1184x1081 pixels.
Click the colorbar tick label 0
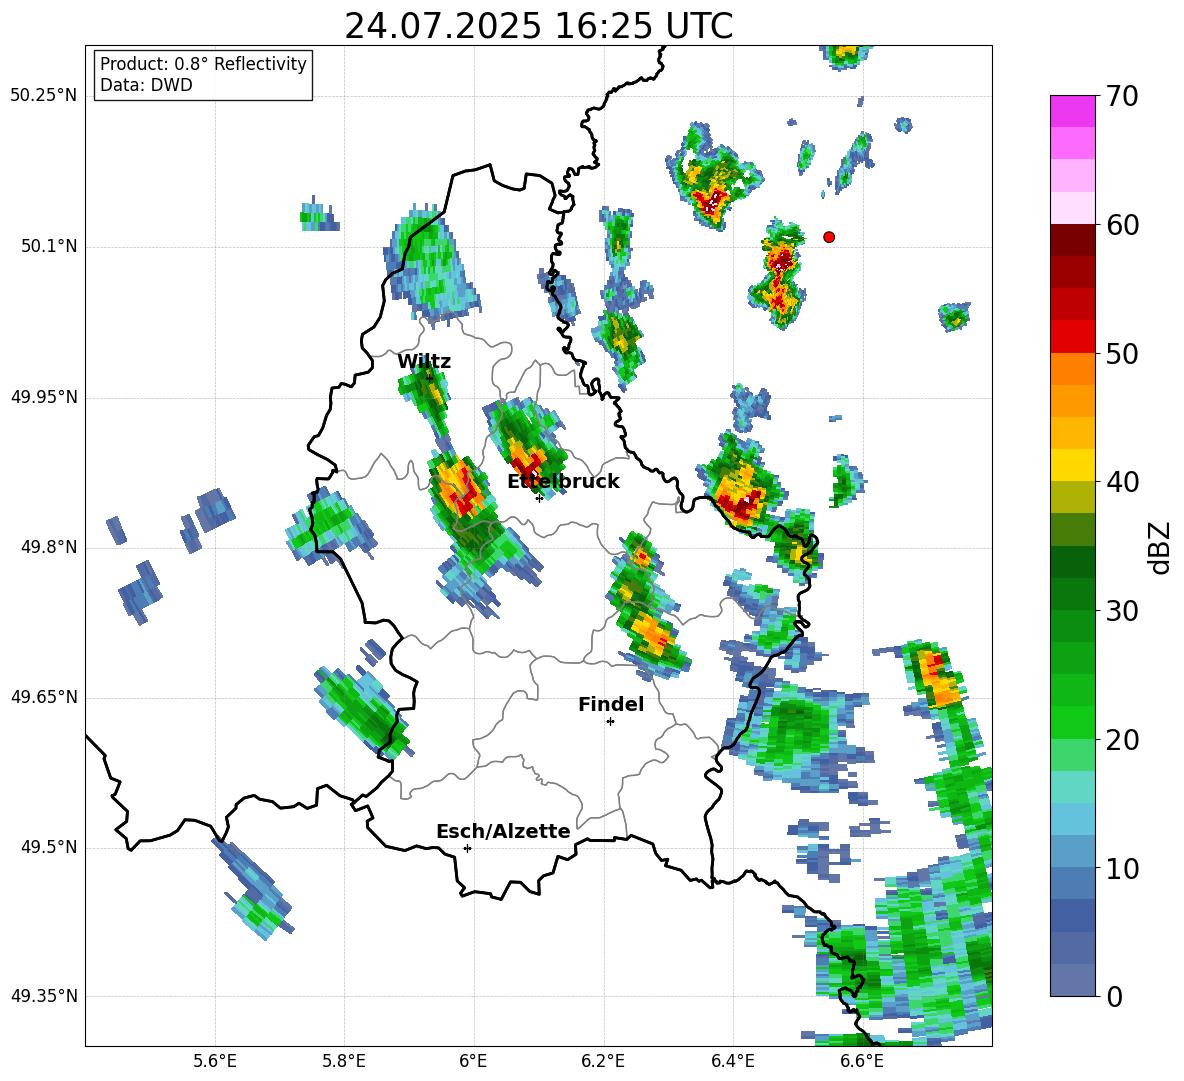tap(1114, 996)
